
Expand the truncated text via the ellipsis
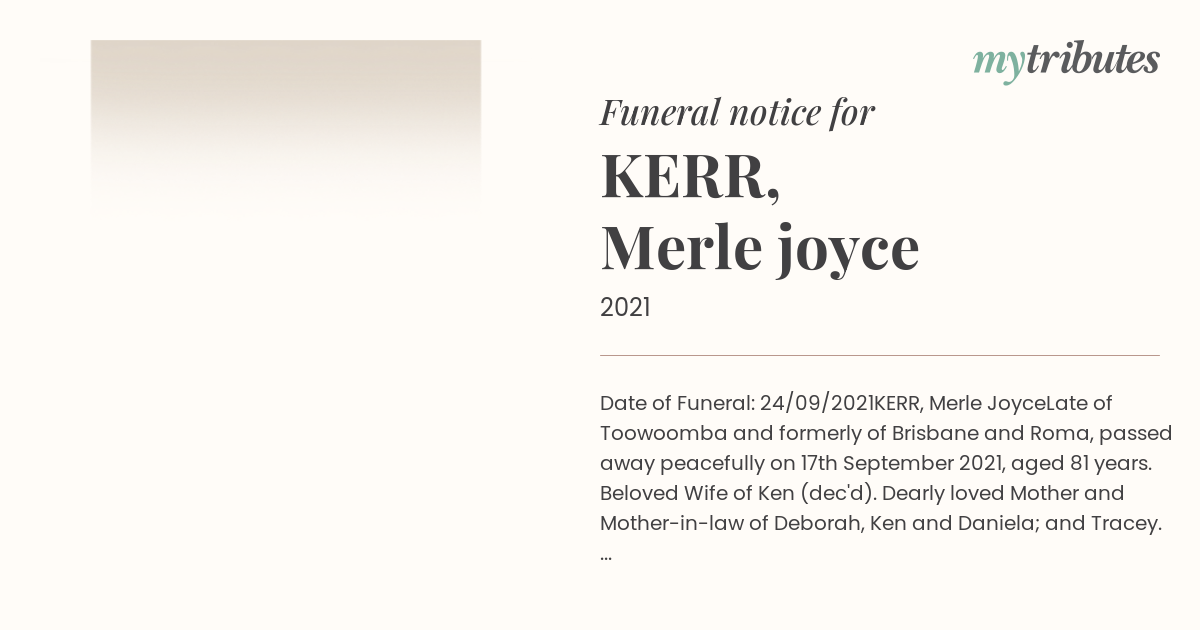pos(606,555)
